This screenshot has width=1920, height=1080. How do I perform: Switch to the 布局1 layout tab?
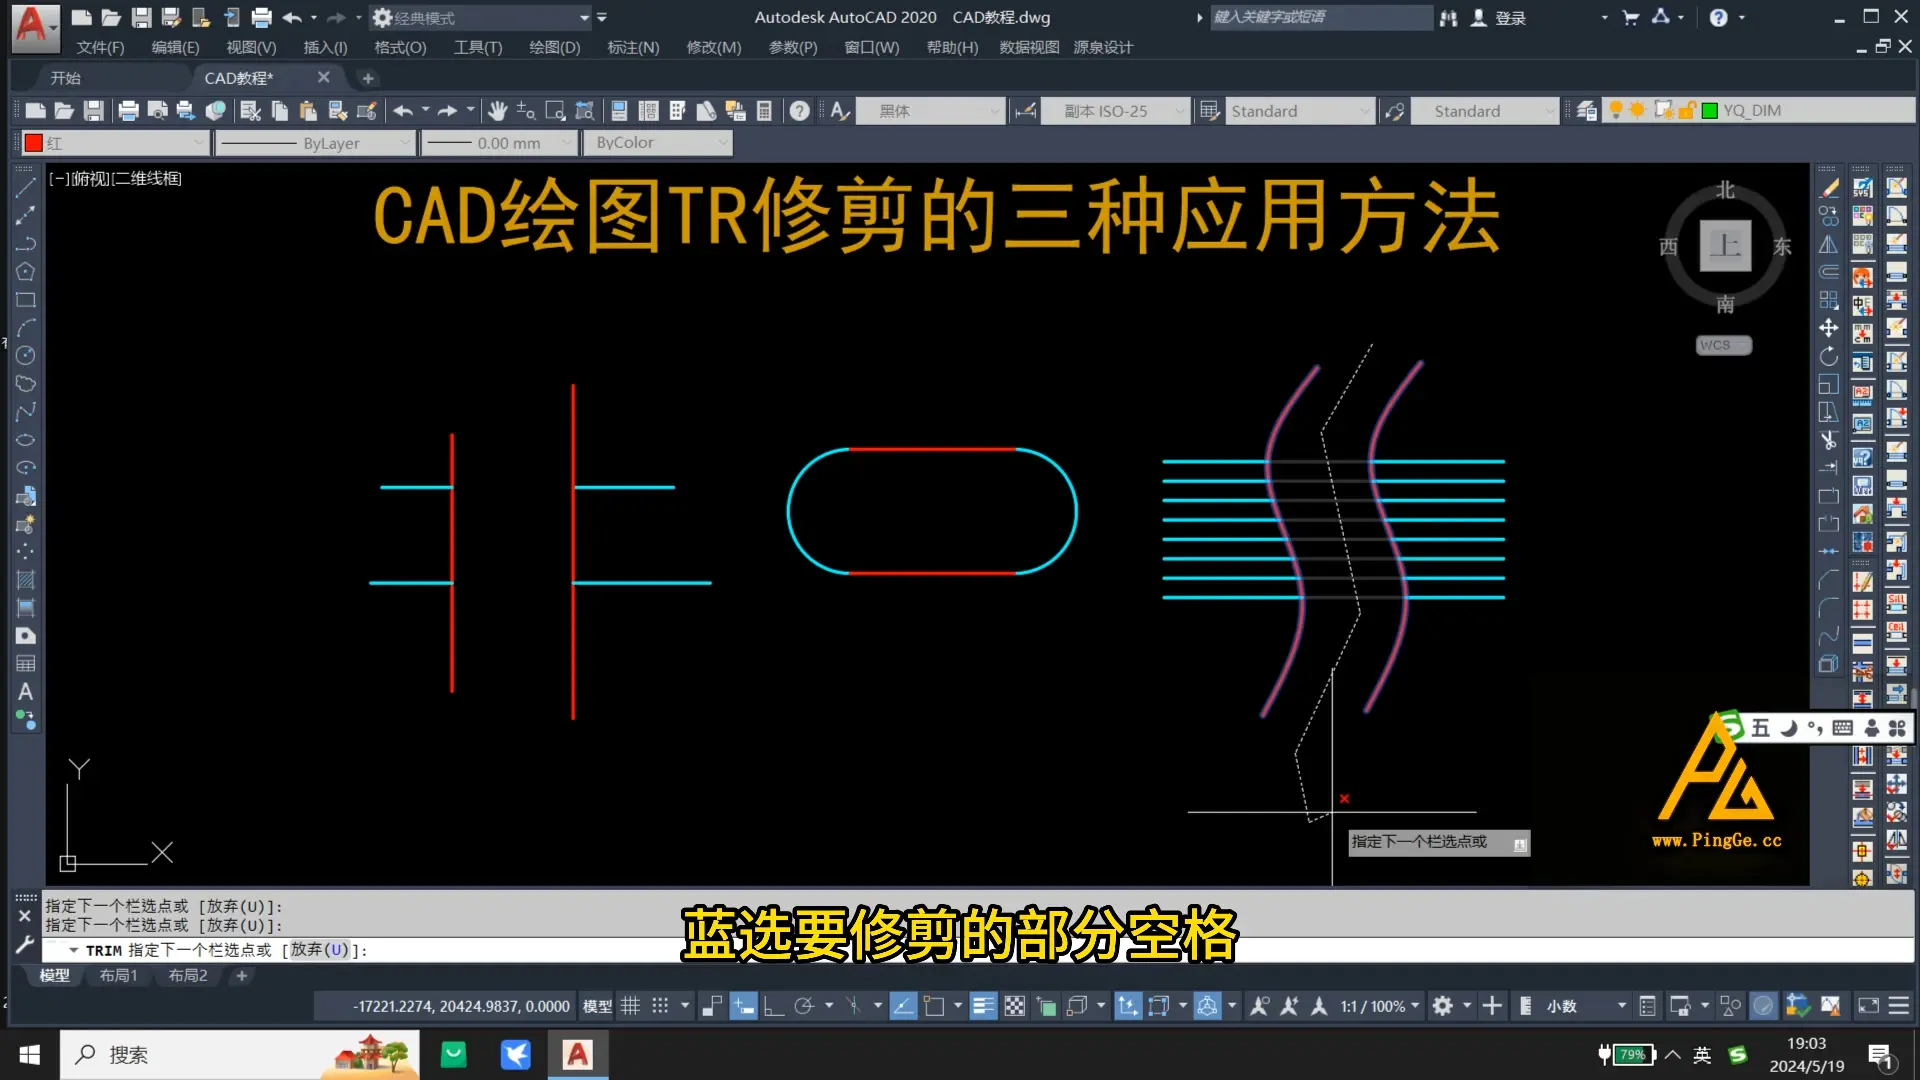(118, 976)
